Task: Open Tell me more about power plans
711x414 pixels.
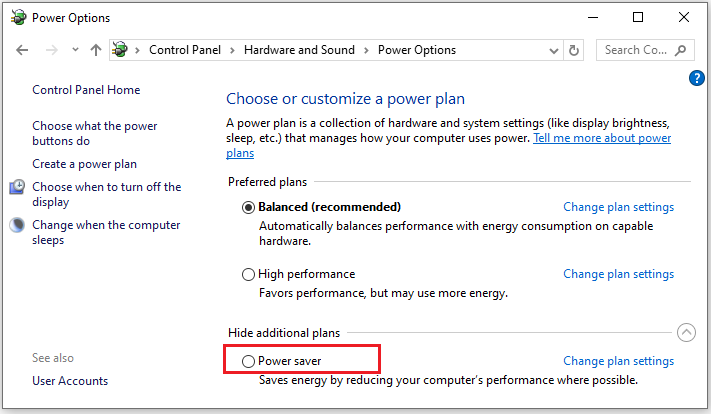Action: [601, 138]
